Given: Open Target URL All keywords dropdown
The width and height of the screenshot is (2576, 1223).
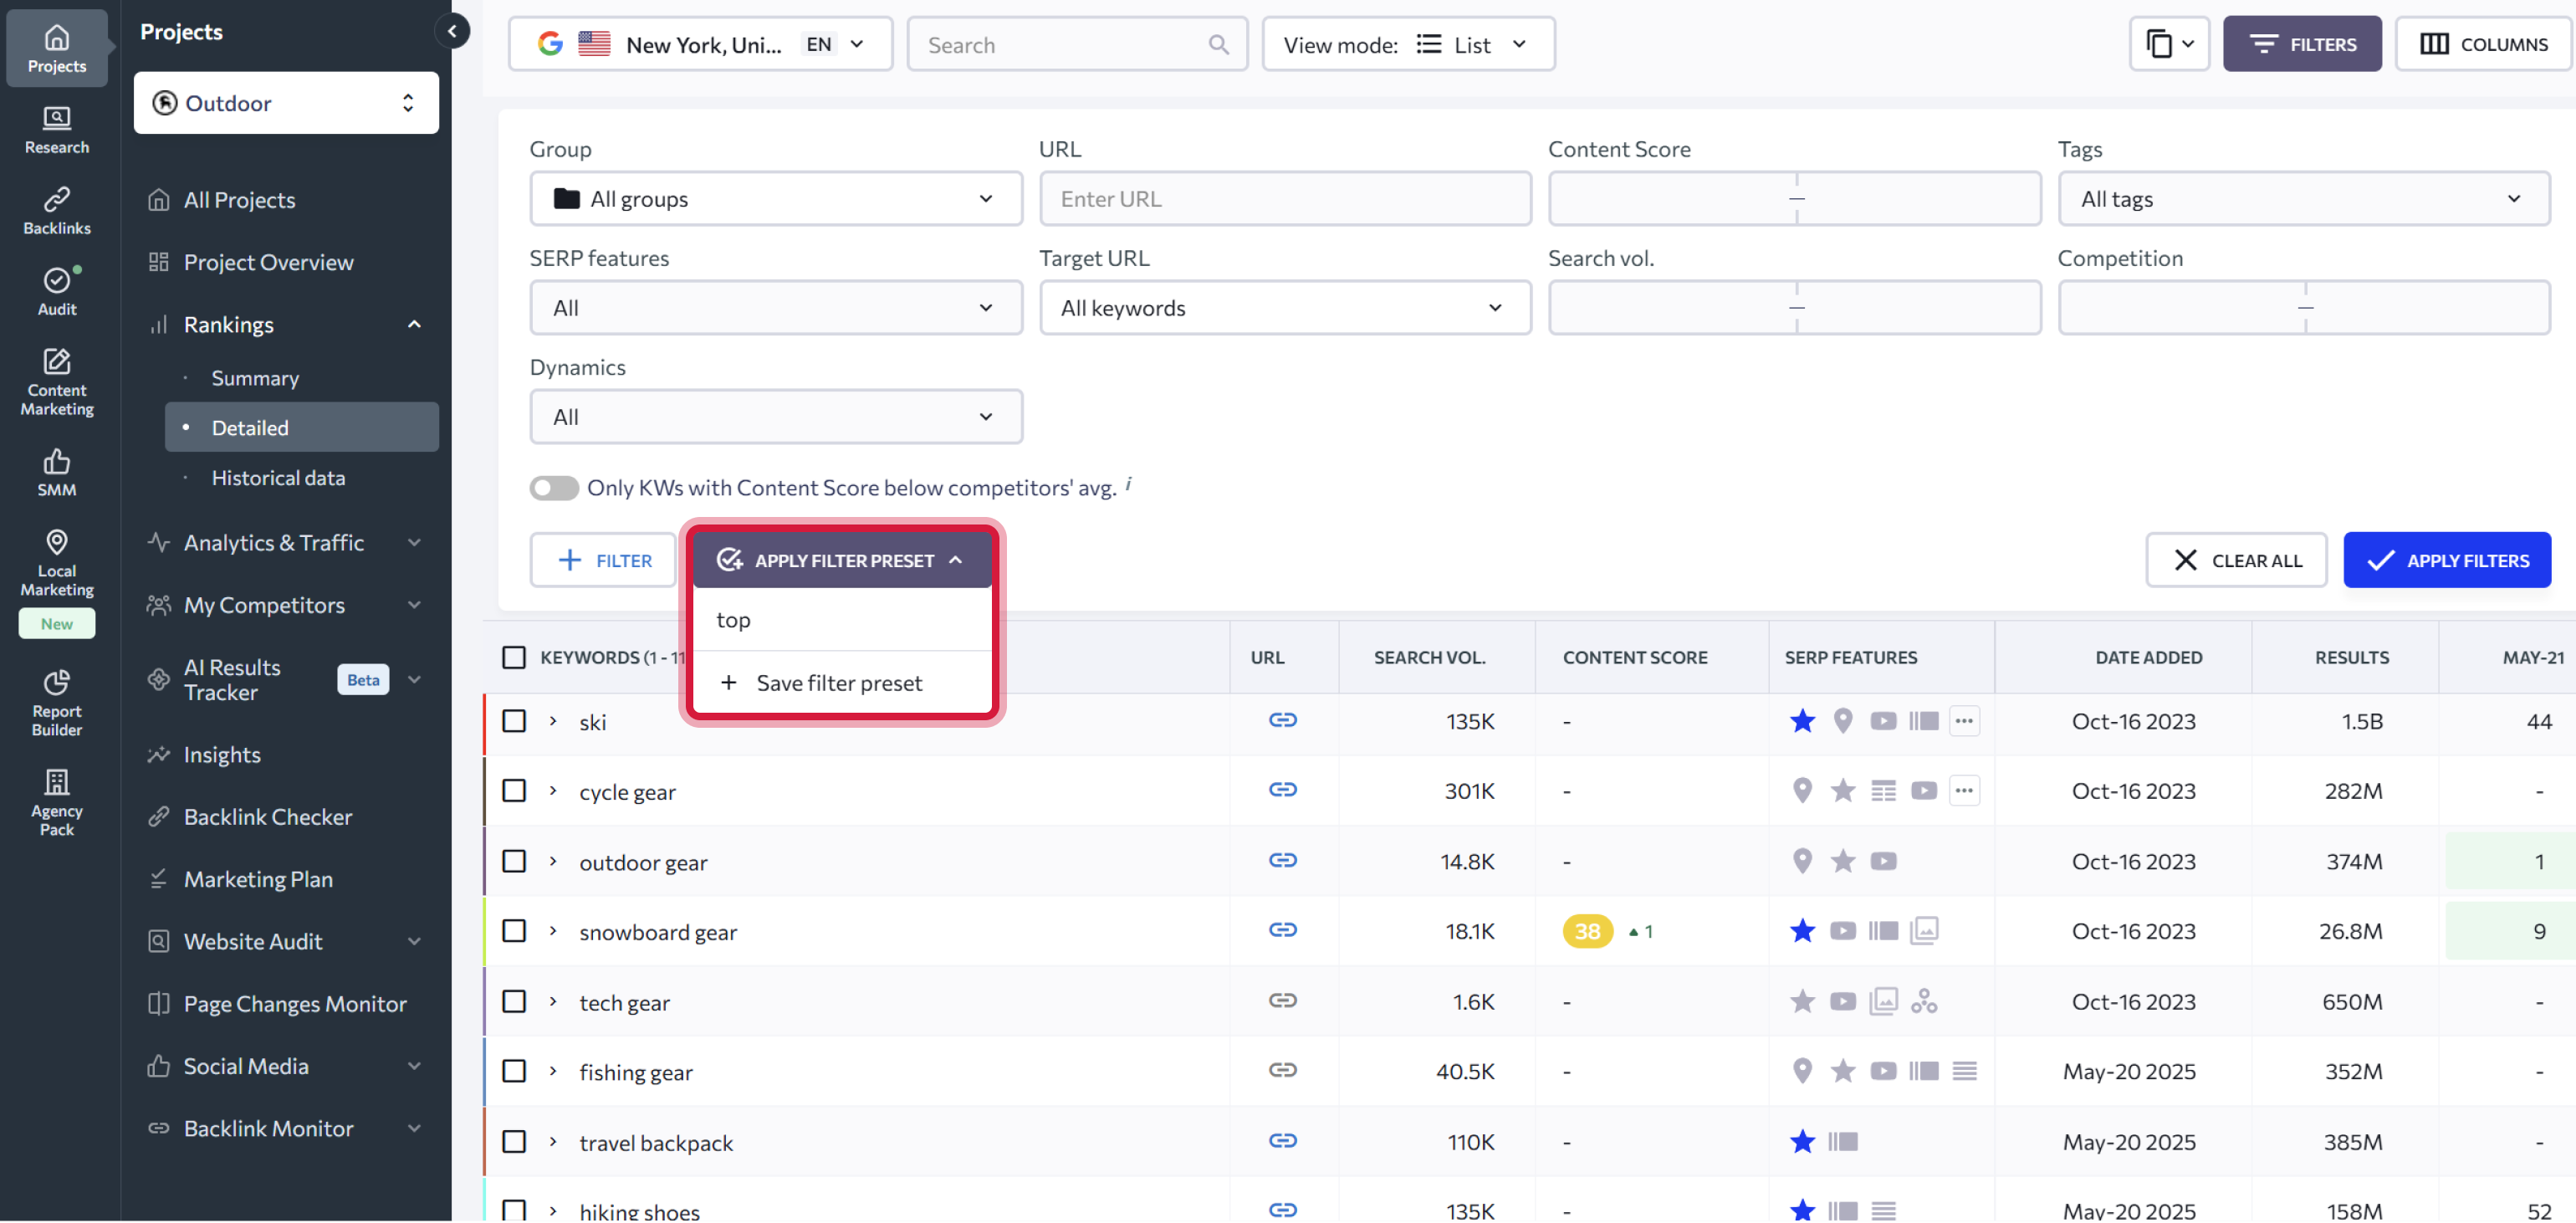Looking at the screenshot, I should 1285,308.
